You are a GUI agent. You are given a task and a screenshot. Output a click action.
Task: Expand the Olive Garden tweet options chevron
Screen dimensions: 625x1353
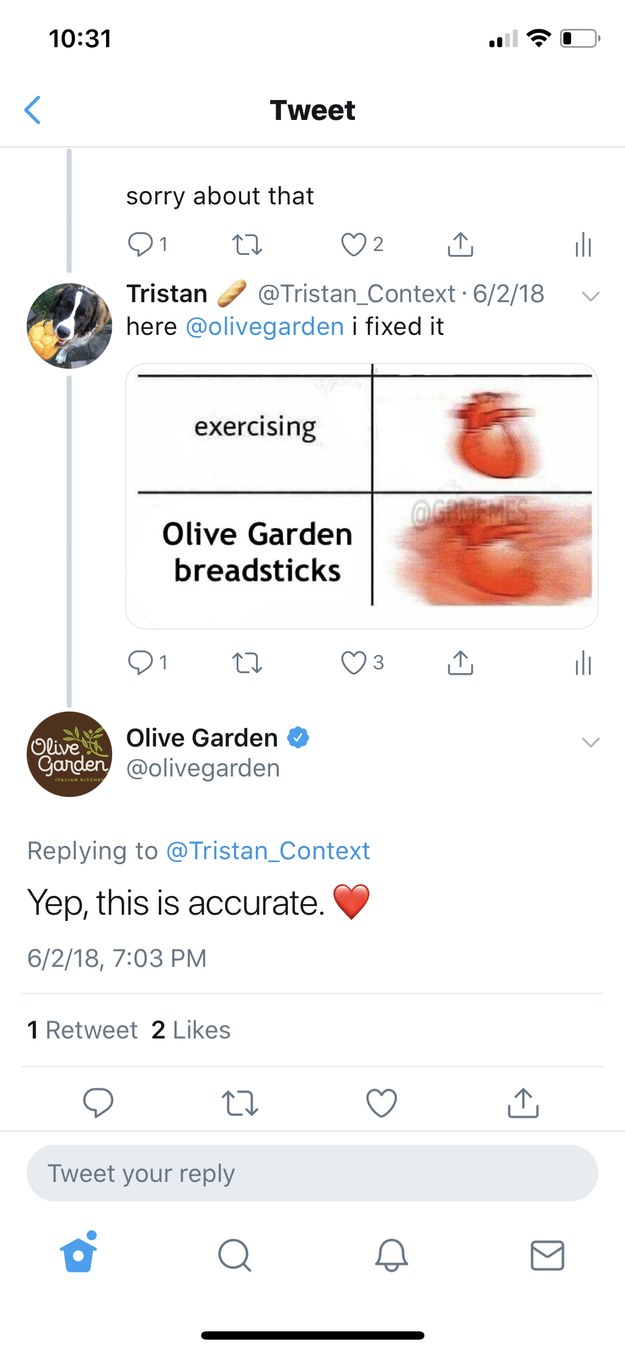(x=590, y=742)
